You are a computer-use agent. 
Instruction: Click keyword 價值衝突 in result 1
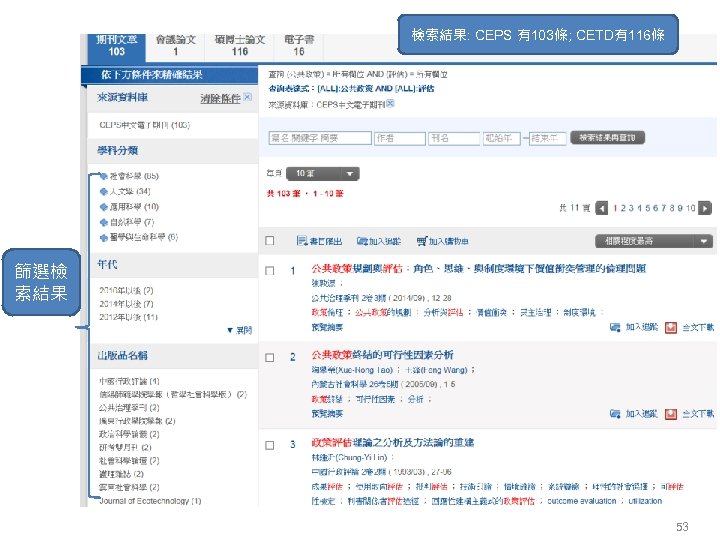click(491, 312)
